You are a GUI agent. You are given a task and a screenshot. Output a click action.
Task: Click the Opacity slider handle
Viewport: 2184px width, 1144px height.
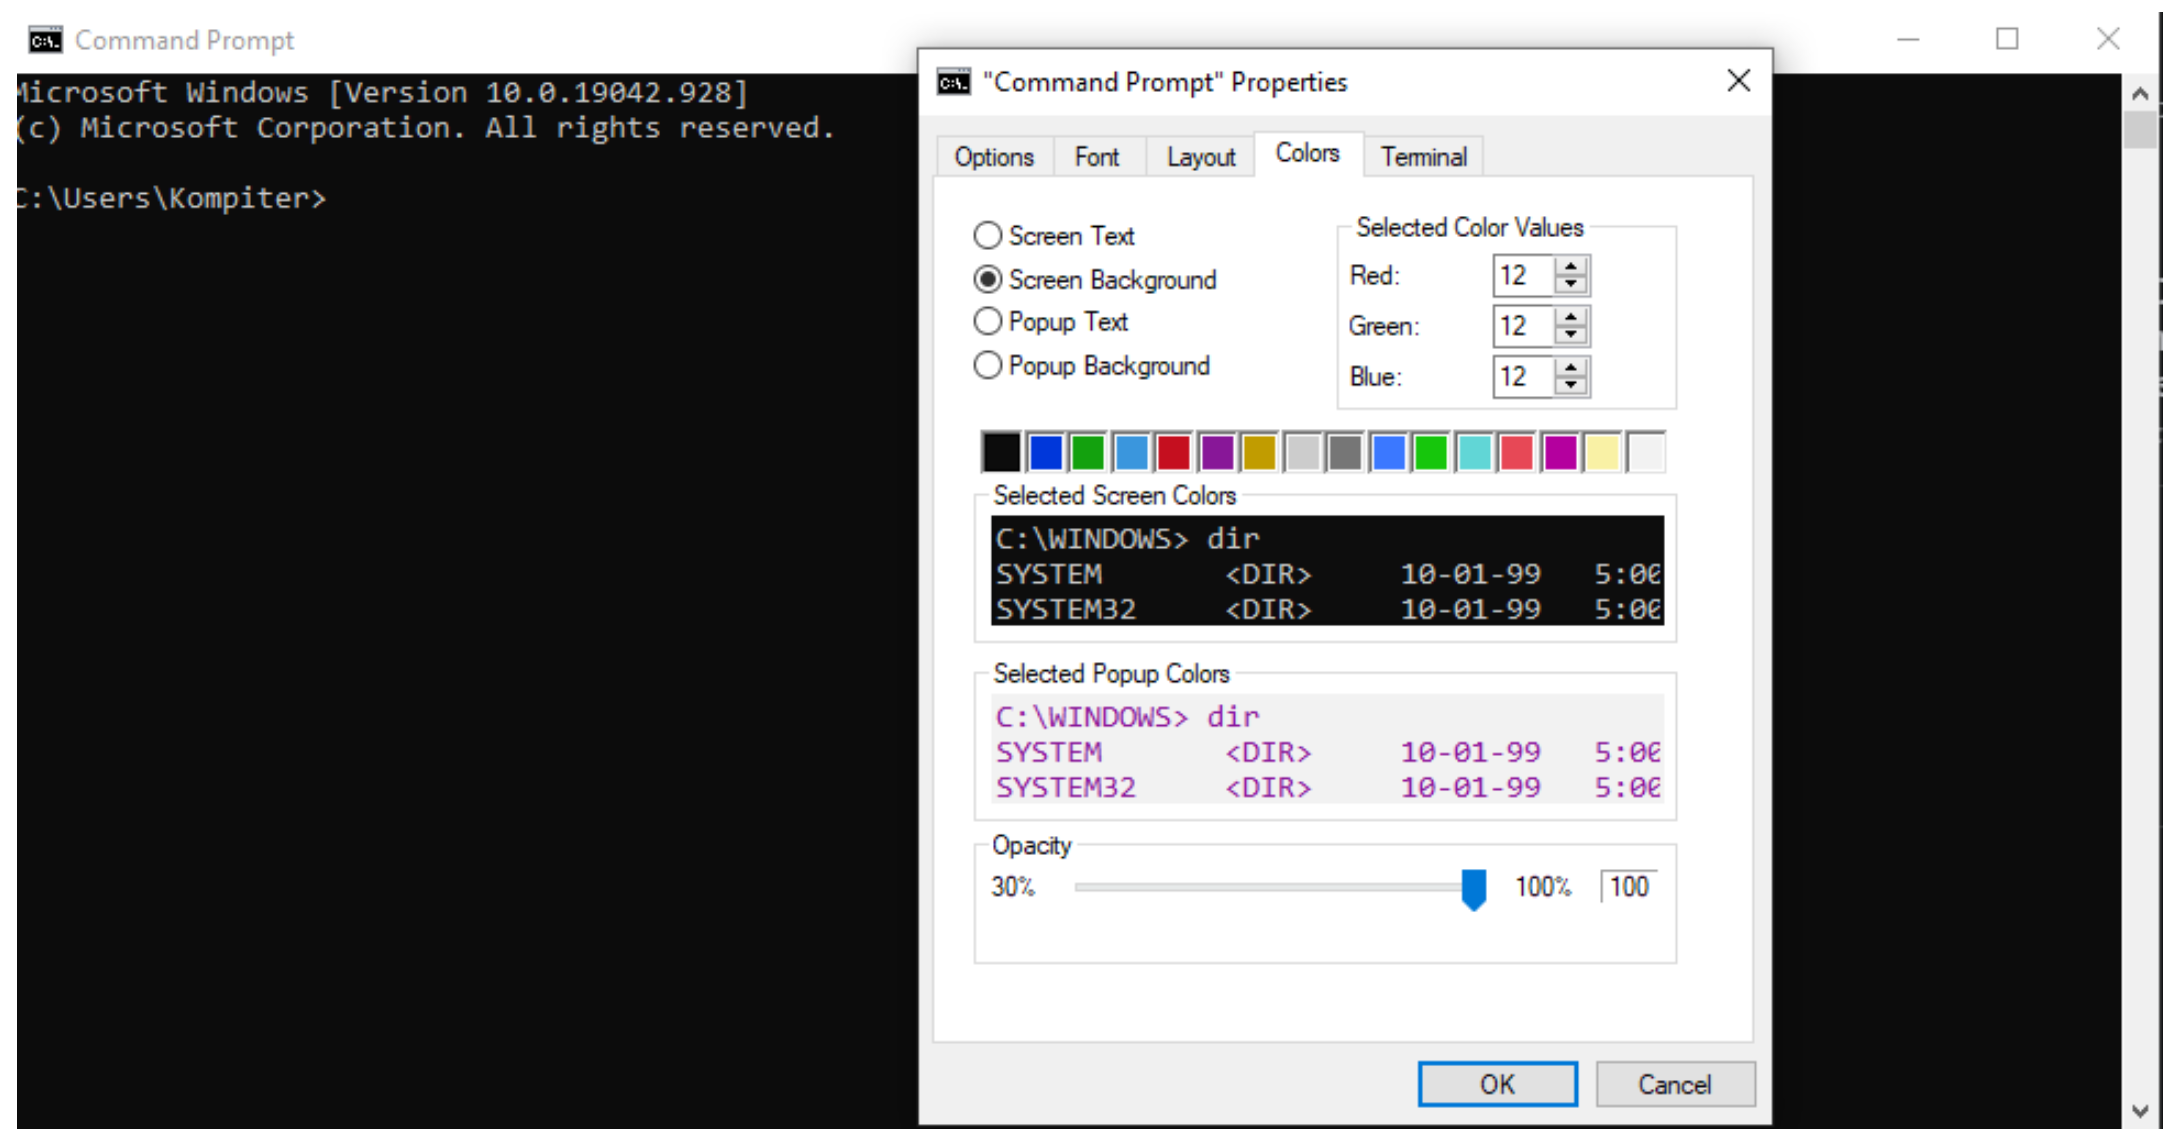1474,889
